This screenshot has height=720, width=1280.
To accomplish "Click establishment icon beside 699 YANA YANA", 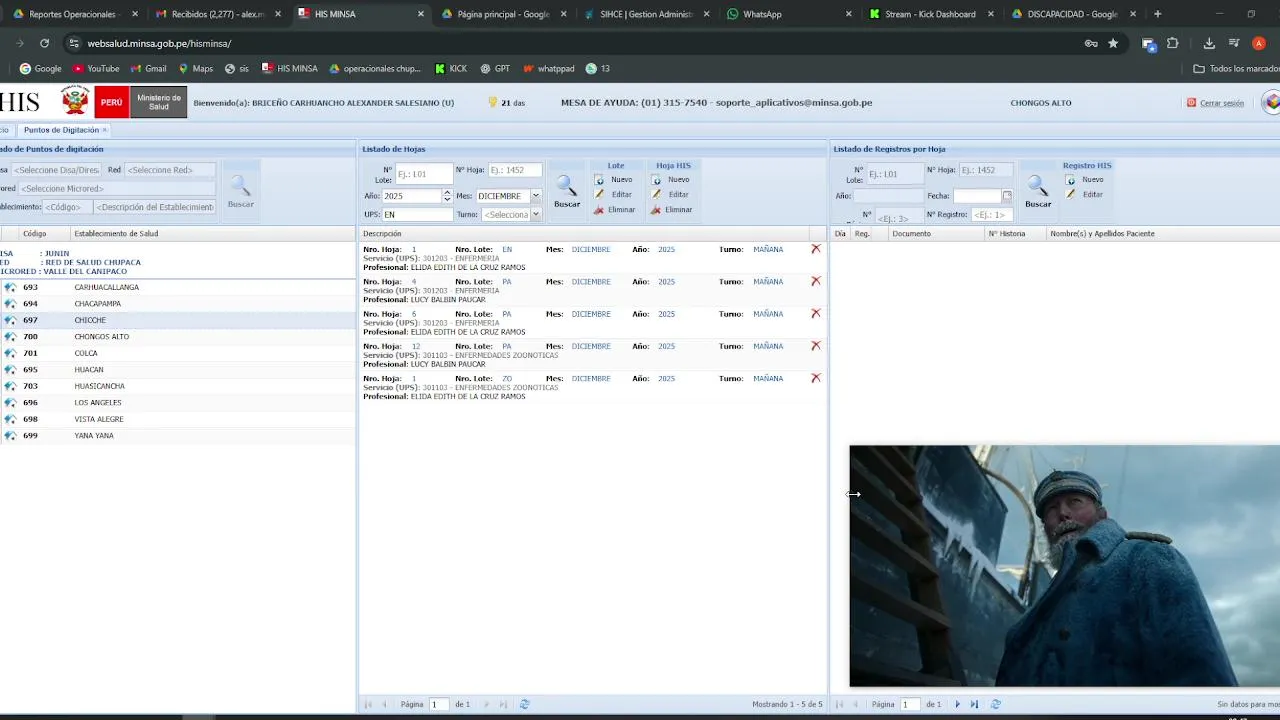I will click(10, 436).
